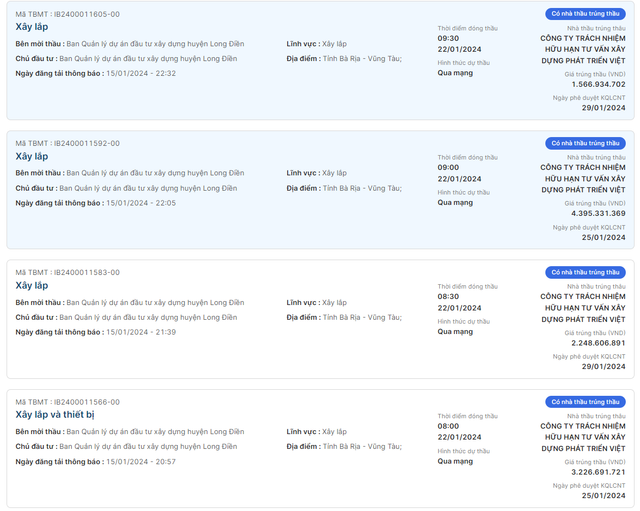Click the winning bid price 2.248.606.891
Image resolution: width=640 pixels, height=511 pixels.
(x=598, y=343)
